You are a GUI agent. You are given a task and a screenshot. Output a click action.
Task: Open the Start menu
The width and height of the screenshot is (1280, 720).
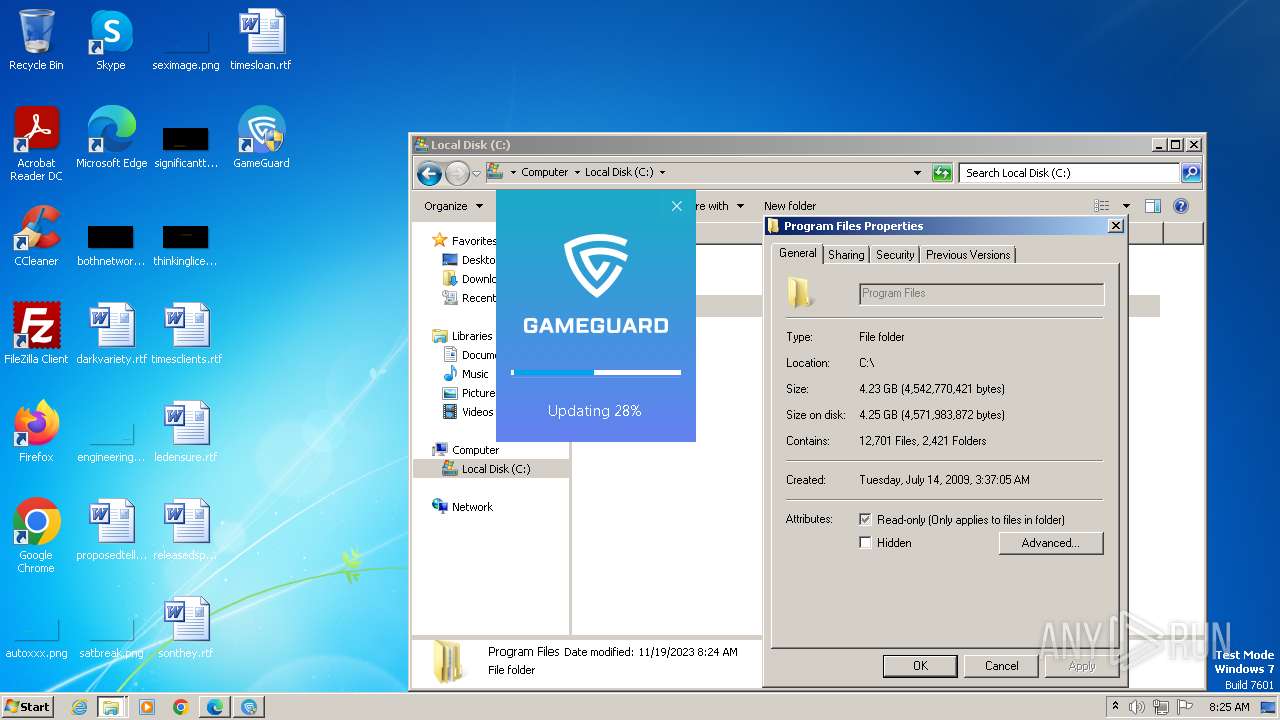pos(28,707)
